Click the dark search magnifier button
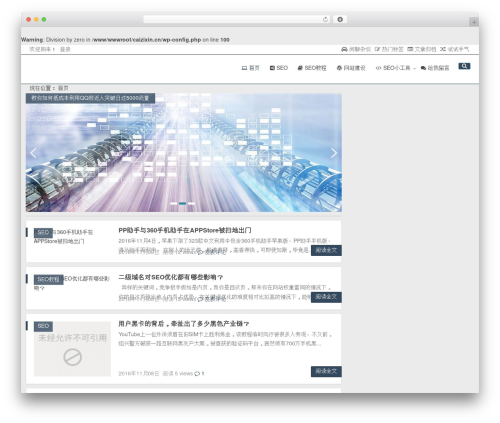The height and width of the screenshot is (423, 500). [x=464, y=66]
